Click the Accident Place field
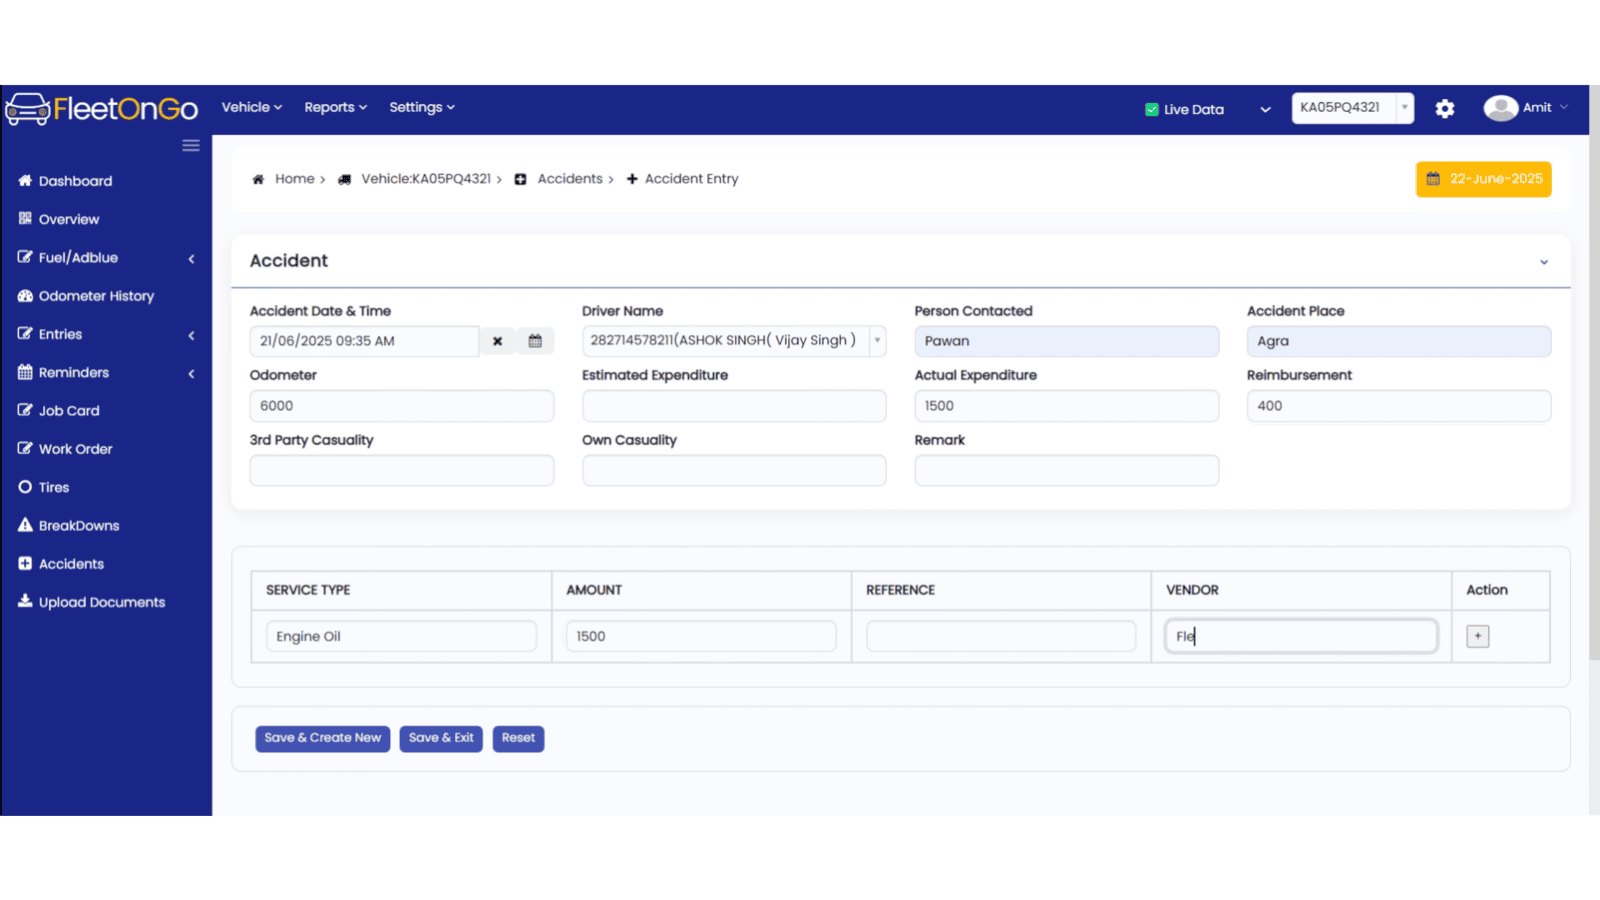The width and height of the screenshot is (1600, 900). [x=1398, y=341]
